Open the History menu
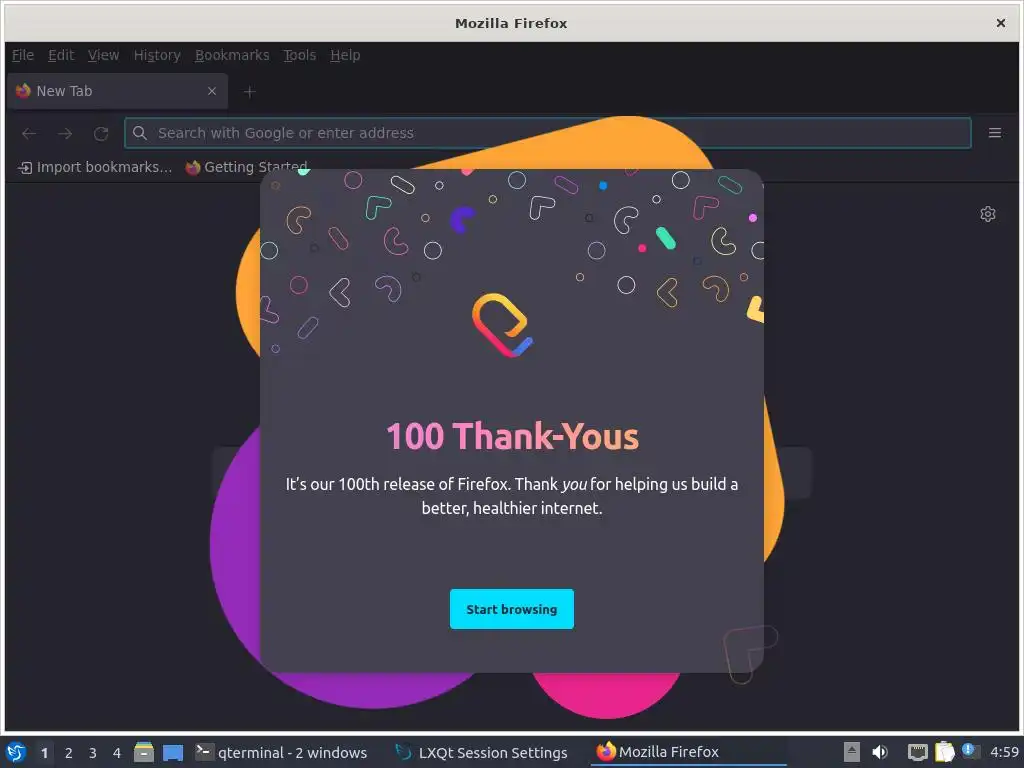1024x768 pixels. pyautogui.click(x=157, y=56)
